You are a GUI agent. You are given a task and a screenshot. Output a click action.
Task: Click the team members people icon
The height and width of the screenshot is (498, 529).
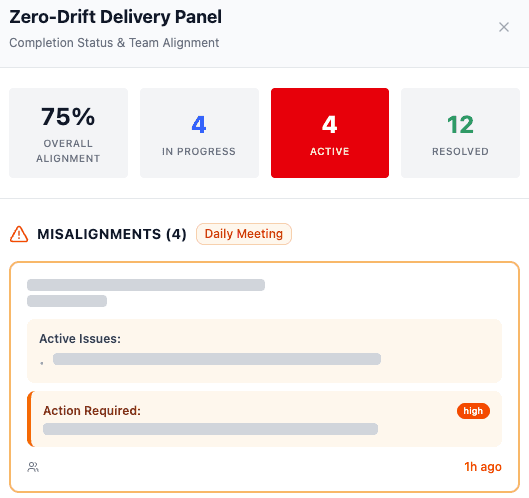[33, 467]
